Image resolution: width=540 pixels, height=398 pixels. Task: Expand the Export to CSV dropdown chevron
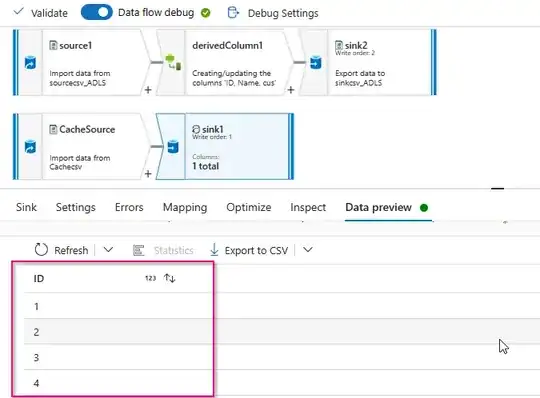(308, 249)
